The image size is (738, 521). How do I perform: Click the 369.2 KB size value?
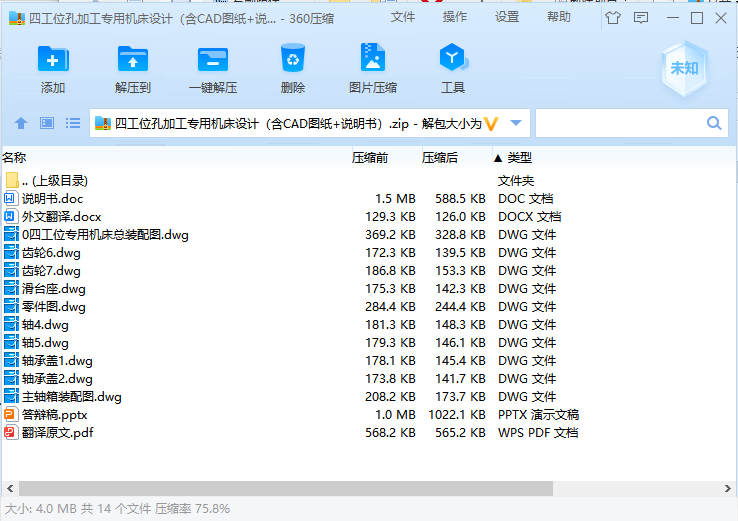point(390,234)
